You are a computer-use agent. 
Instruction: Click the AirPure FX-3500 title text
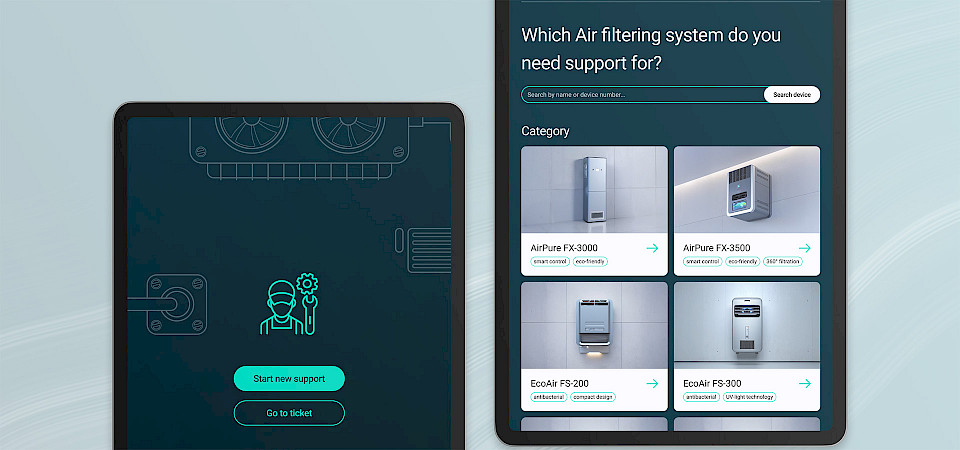tap(716, 248)
